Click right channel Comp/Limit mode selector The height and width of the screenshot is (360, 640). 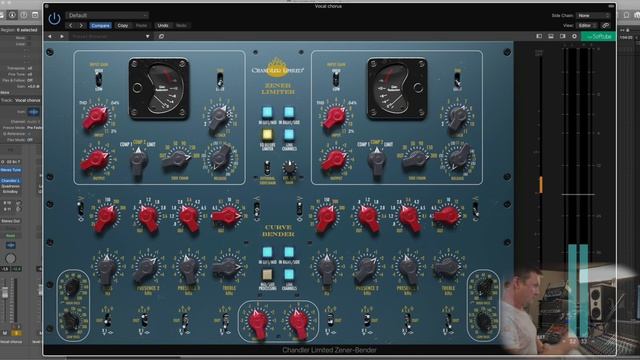click(376, 162)
